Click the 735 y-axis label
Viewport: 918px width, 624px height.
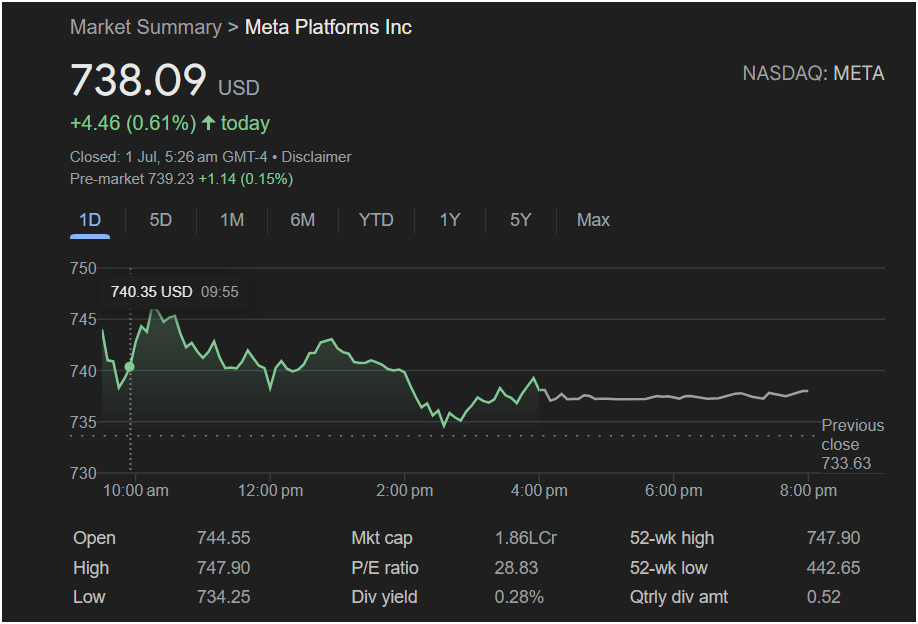[83, 422]
